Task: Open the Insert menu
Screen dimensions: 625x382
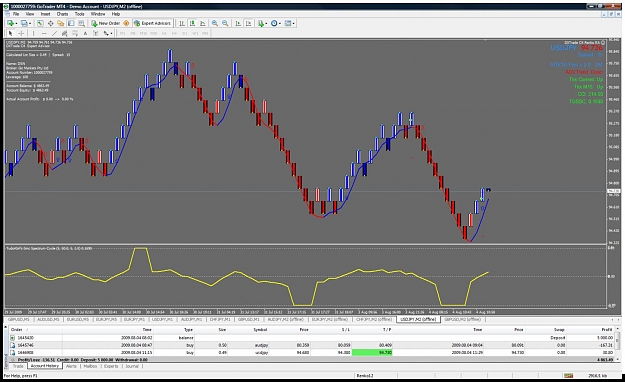Action: (x=45, y=14)
